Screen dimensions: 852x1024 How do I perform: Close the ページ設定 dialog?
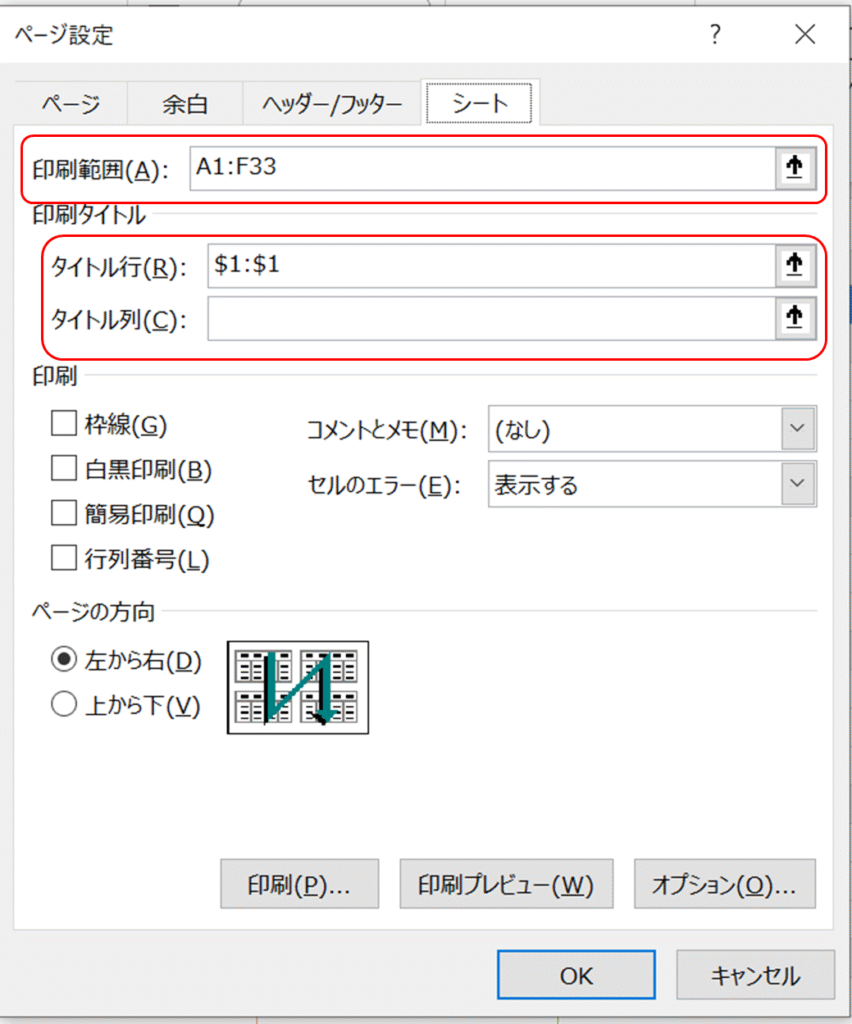805,34
